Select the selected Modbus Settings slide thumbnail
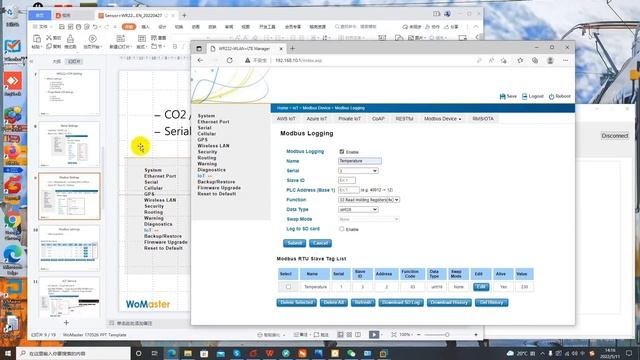 pyautogui.click(x=69, y=196)
